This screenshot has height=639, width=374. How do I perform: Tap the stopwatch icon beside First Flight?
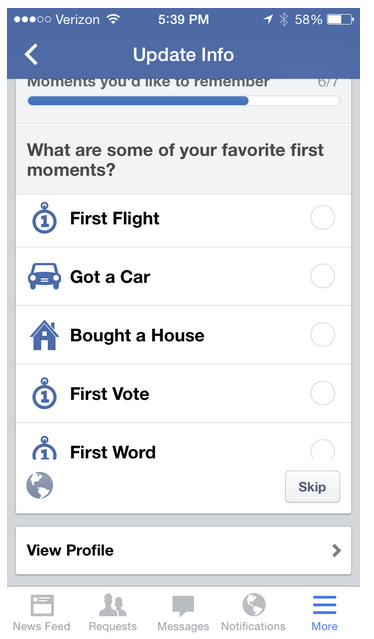(x=44, y=218)
